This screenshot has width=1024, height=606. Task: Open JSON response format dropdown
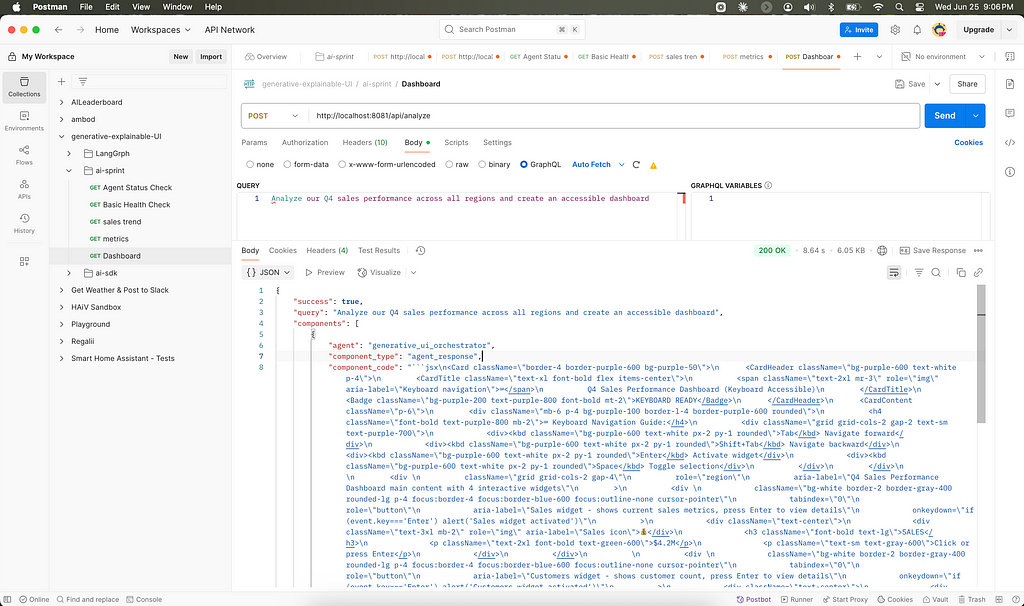pos(268,272)
